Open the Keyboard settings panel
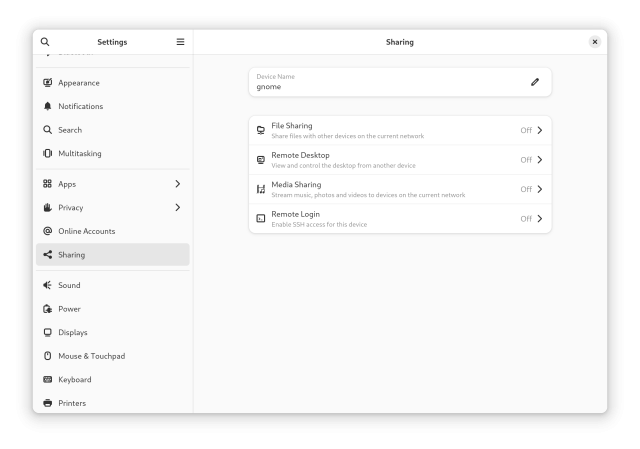The image size is (640, 449). coord(113,379)
